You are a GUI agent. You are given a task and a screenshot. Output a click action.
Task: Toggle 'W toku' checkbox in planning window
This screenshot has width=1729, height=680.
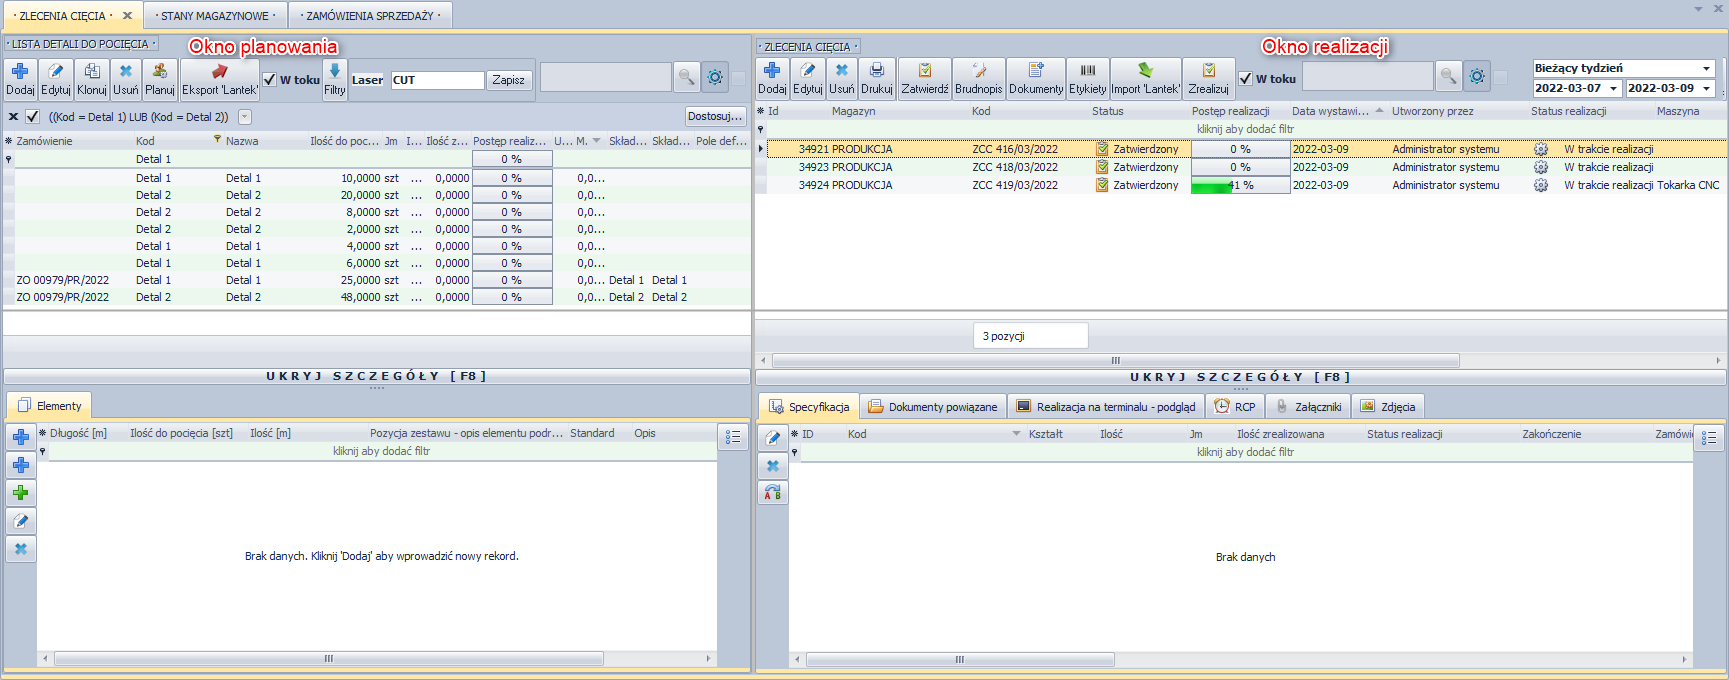270,80
